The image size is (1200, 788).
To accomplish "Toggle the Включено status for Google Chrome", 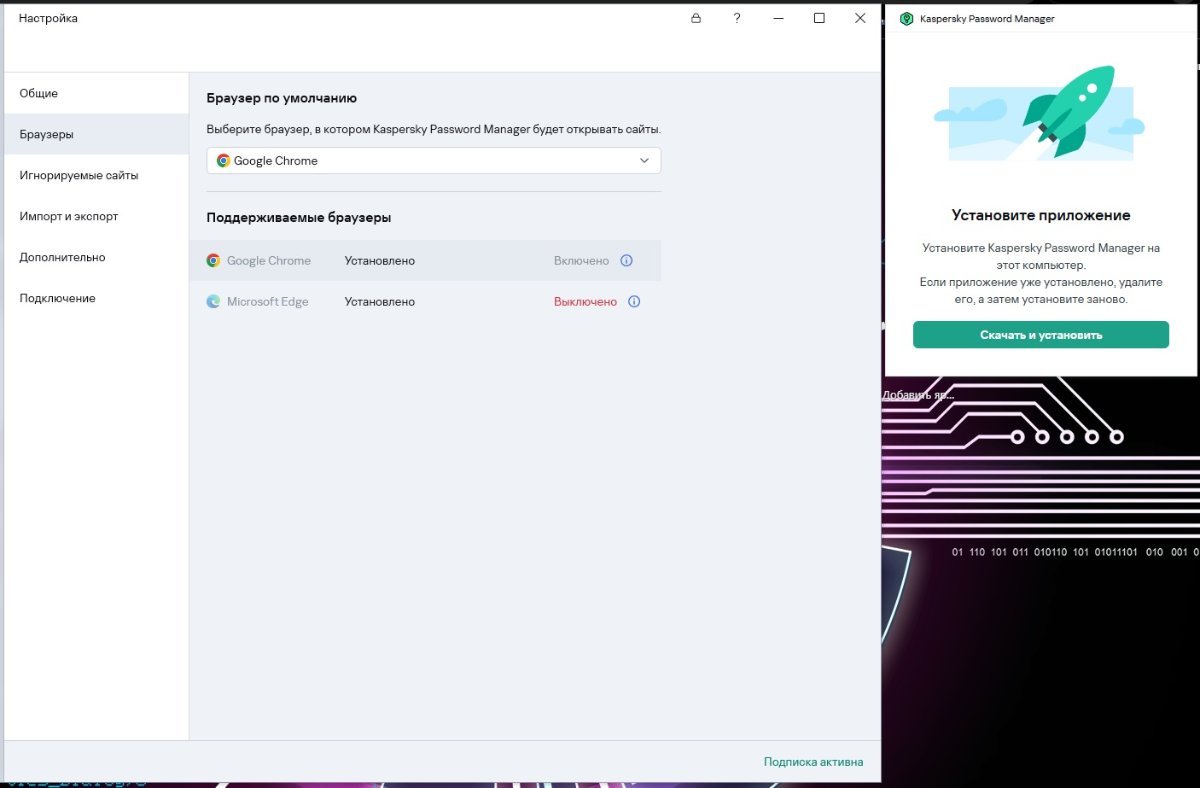I will click(581, 260).
